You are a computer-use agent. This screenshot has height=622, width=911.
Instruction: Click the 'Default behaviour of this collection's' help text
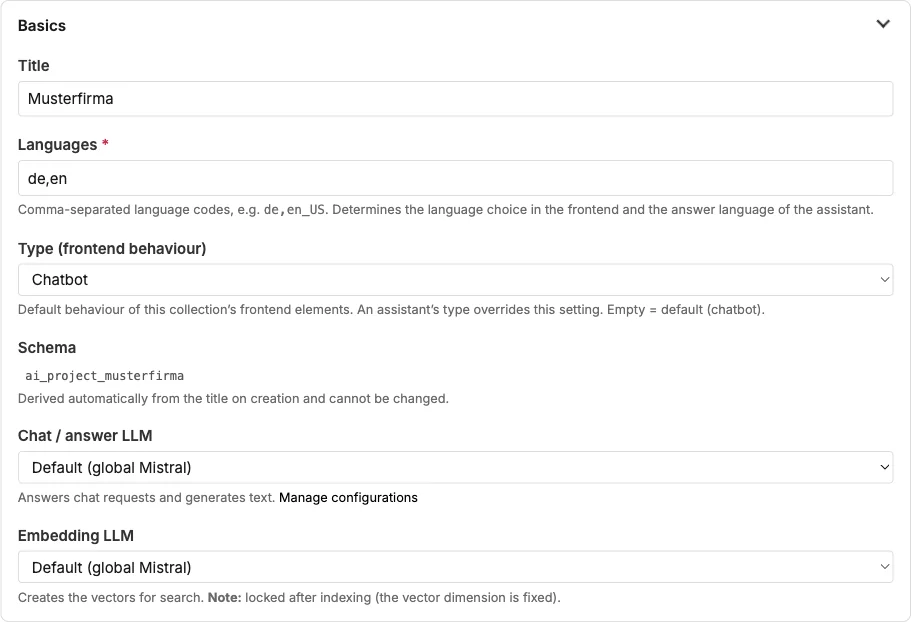click(392, 310)
